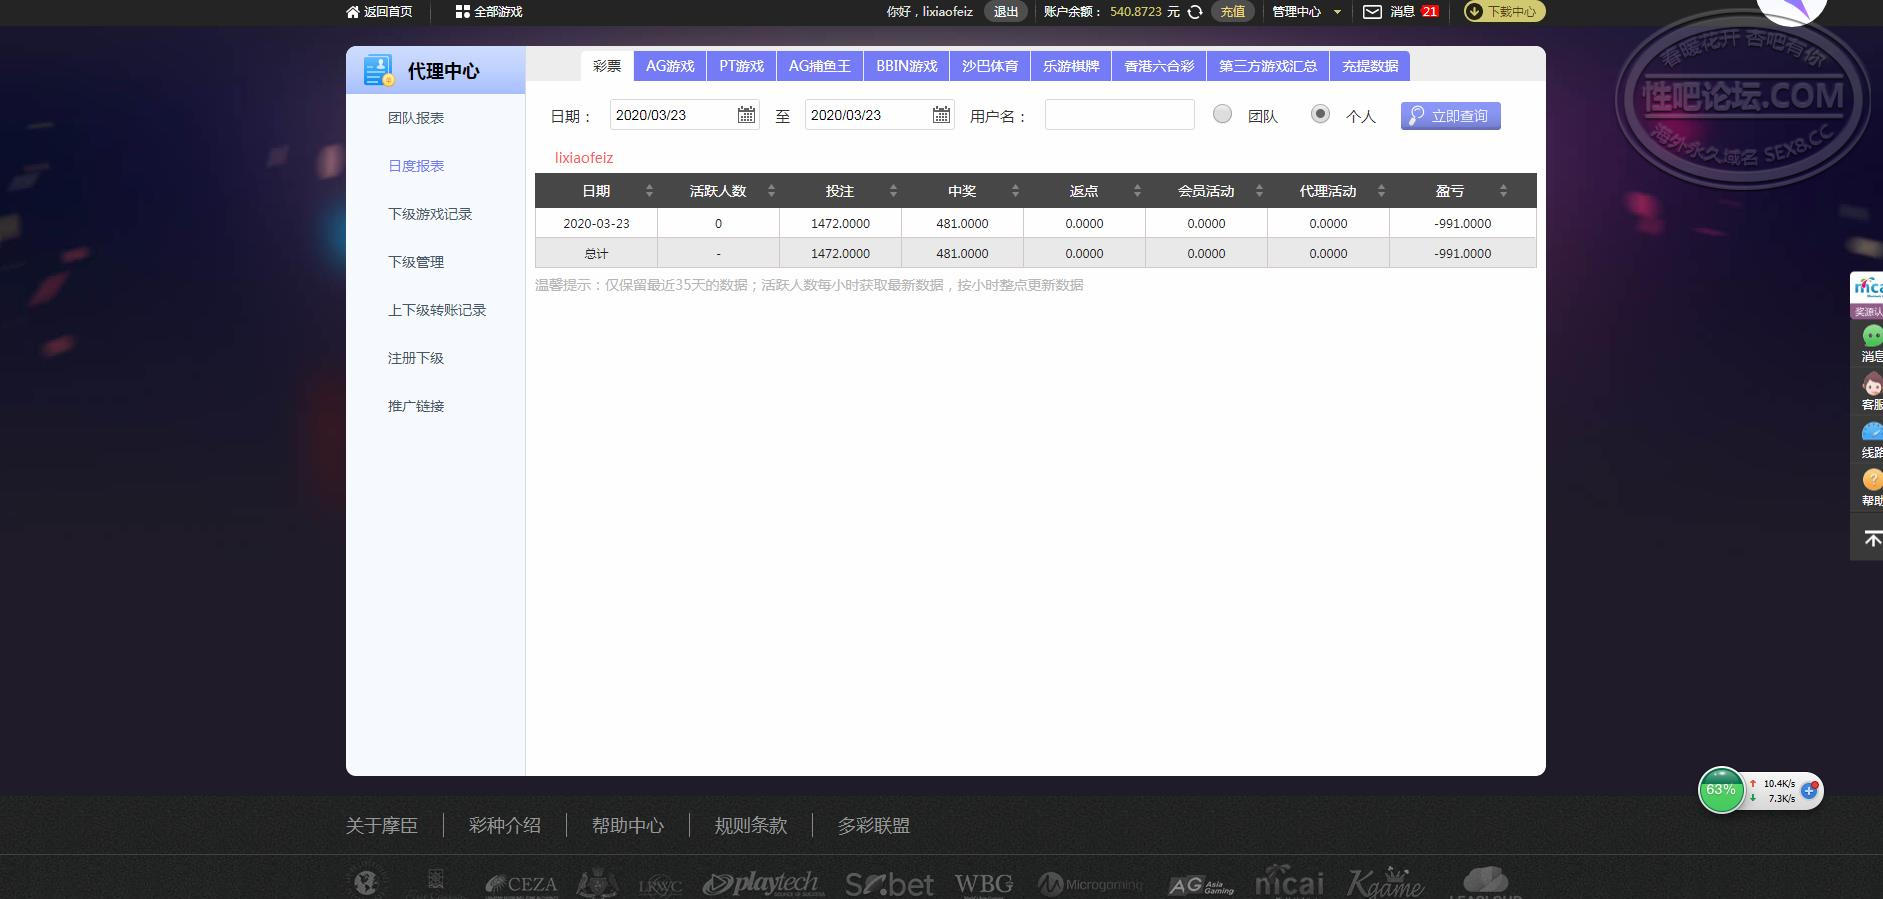1883x899 pixels.
Task: Open the 全部游戏 grid icon
Action: tap(462, 12)
